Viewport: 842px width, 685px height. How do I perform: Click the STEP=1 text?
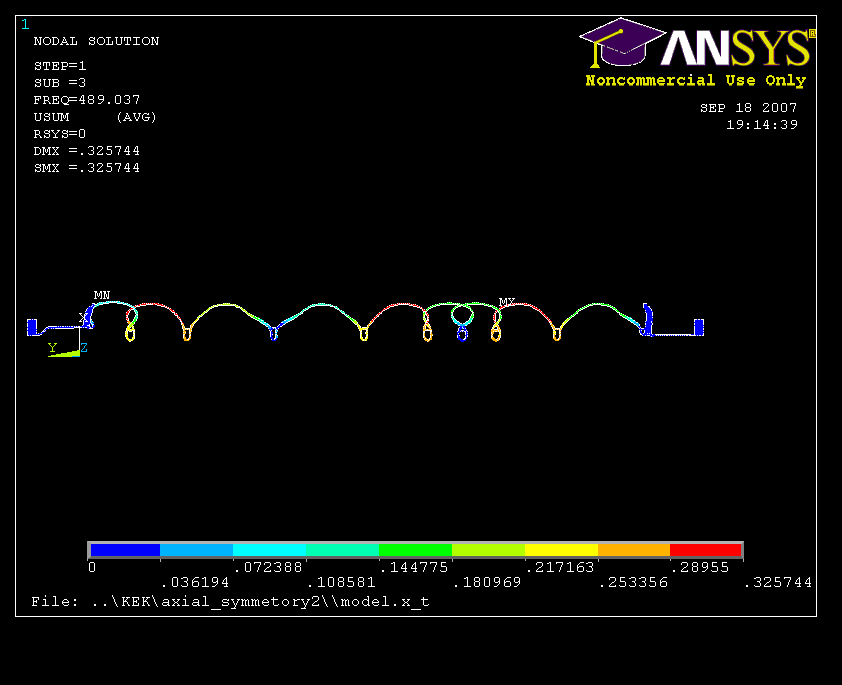tap(60, 66)
